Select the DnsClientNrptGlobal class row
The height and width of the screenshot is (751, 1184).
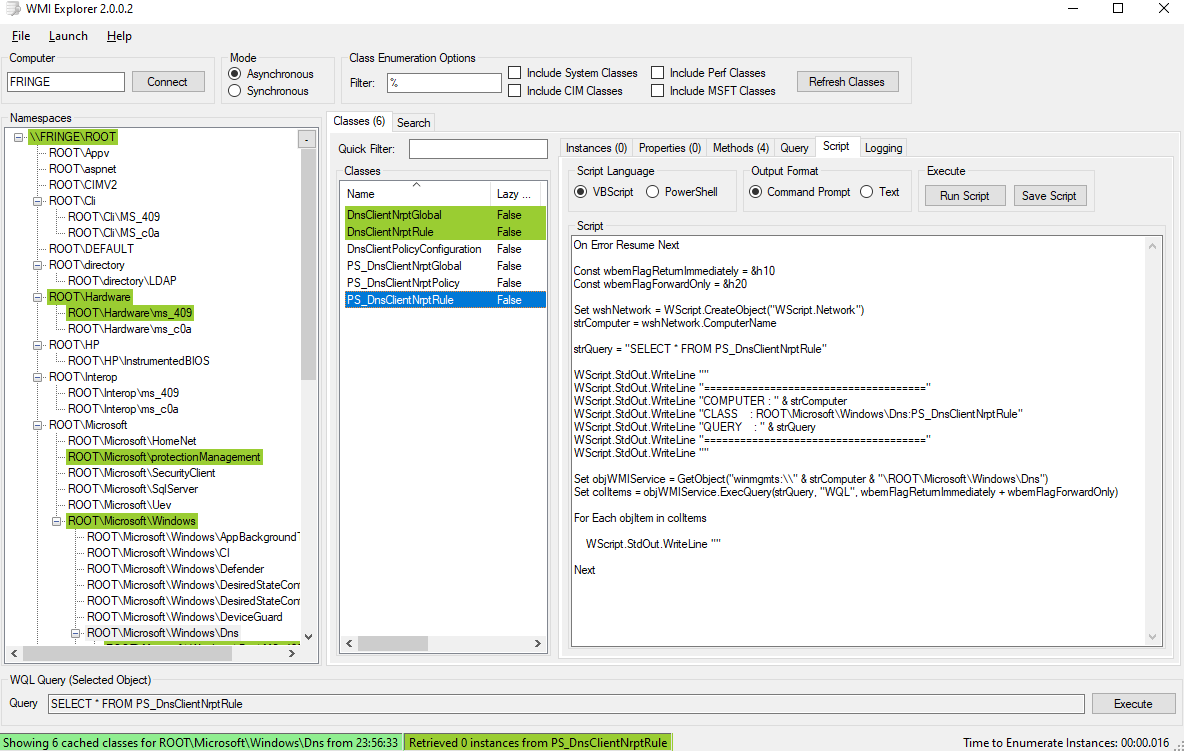tap(446, 215)
